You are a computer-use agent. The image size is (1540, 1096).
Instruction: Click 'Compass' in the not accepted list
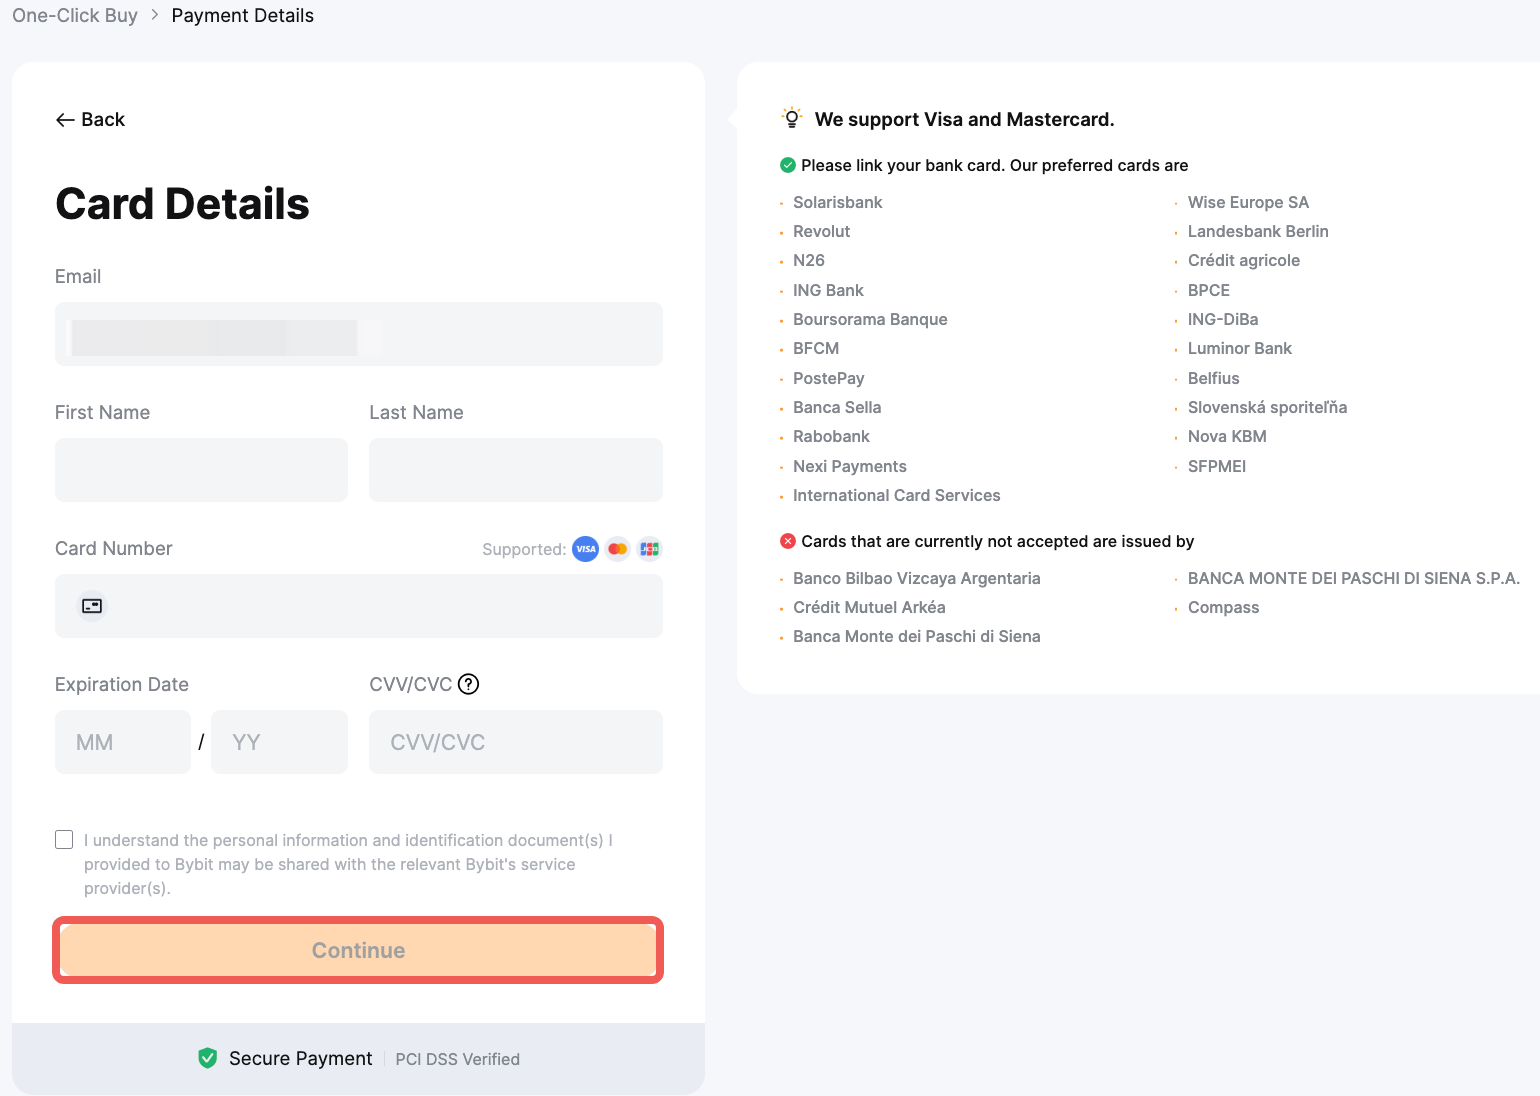click(1224, 607)
